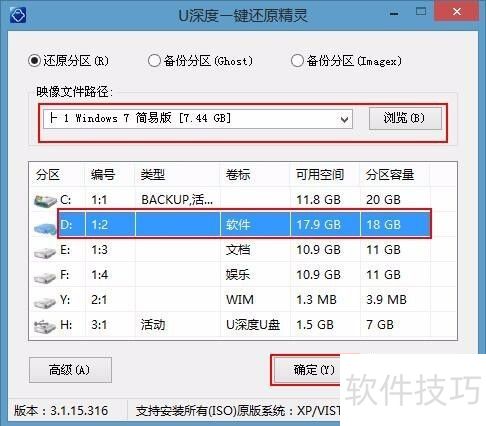Click the 1.5 GB free space cell
Screen dimensions: 486x426
315,325
